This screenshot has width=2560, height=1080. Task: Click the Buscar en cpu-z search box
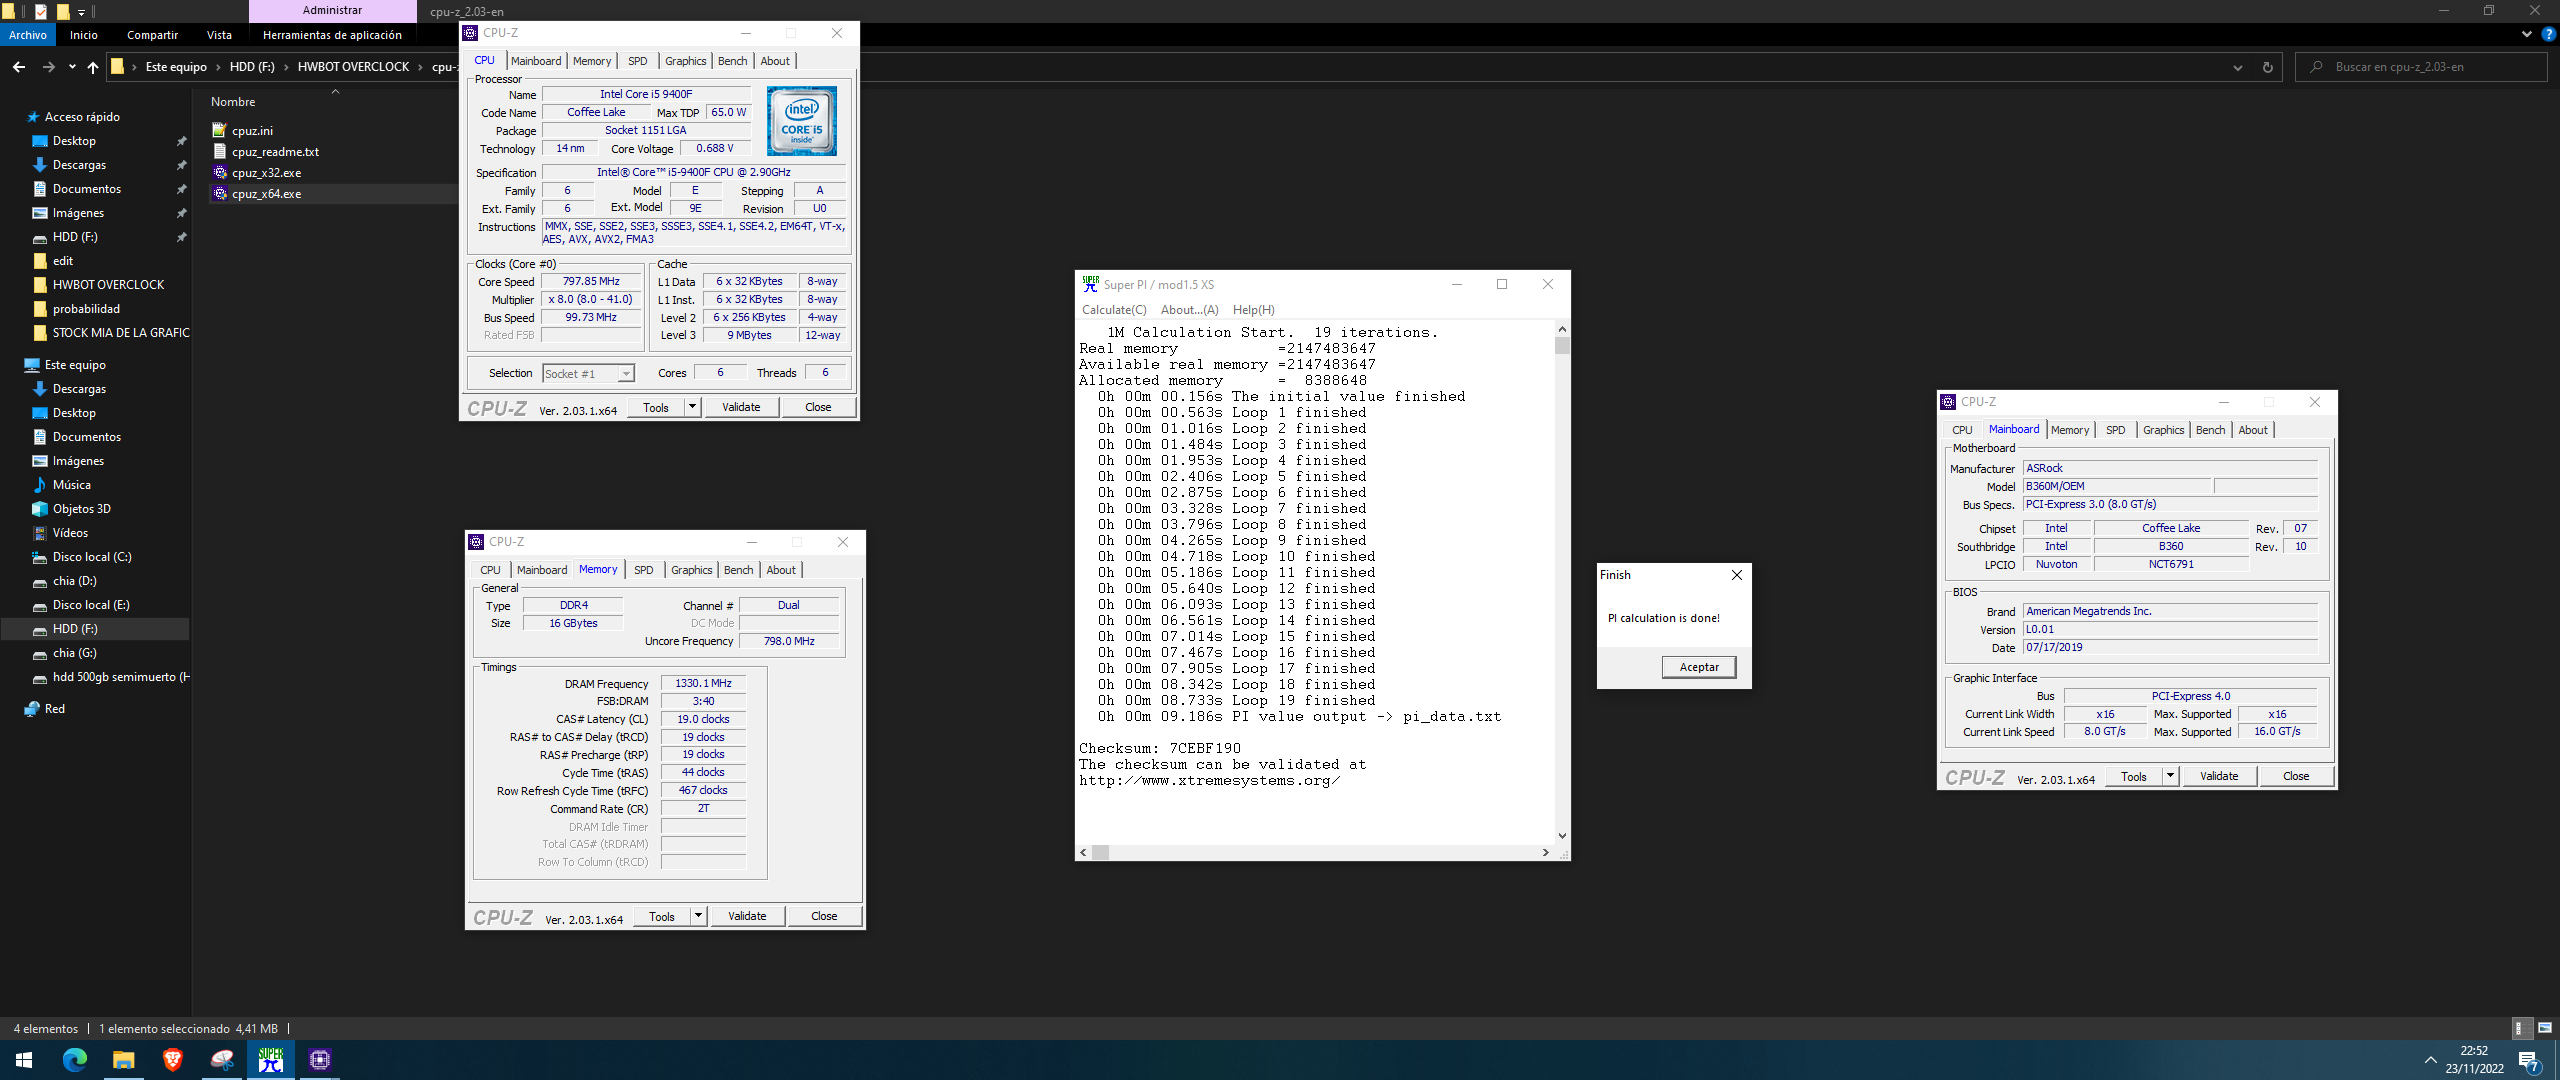[x=2420, y=67]
